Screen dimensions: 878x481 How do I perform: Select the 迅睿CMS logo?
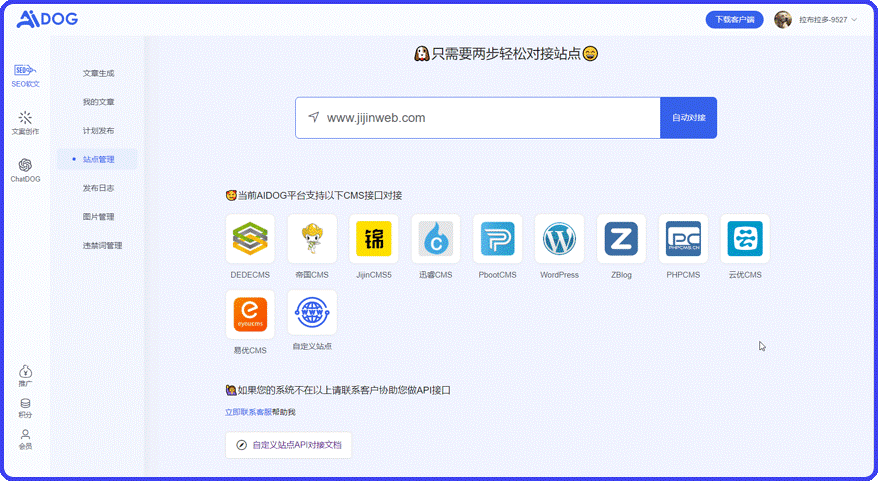click(436, 239)
